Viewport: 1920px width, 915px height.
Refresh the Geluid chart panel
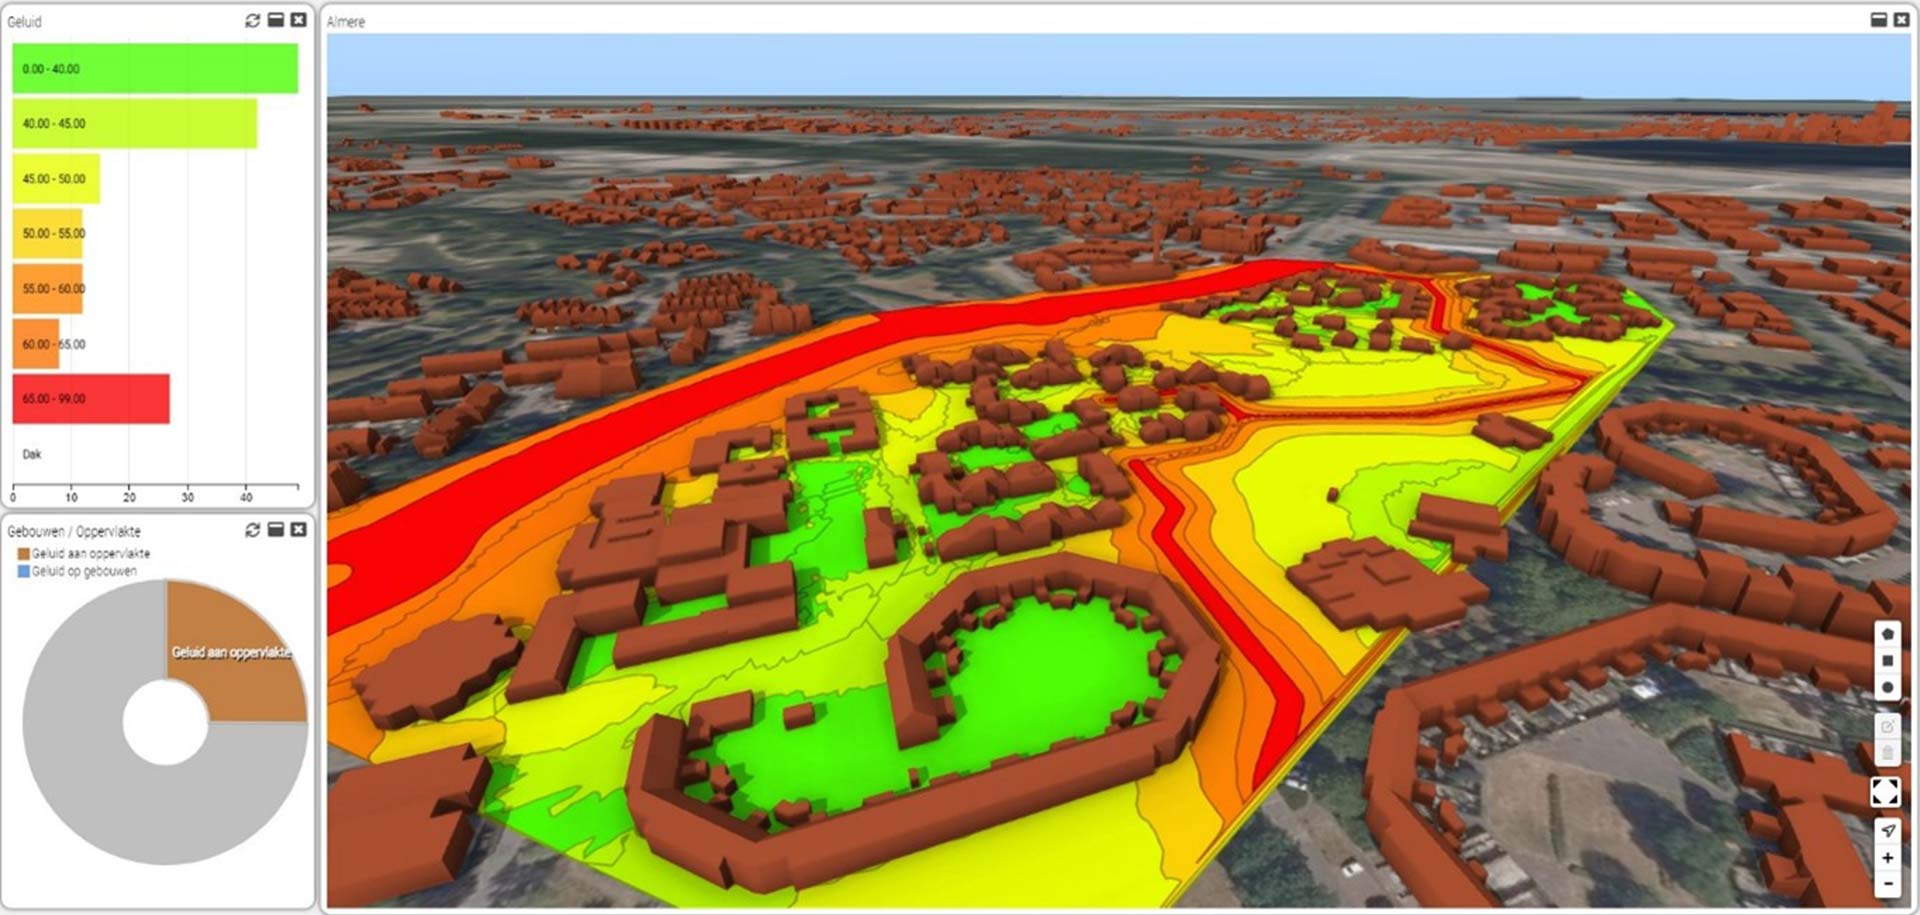pos(252,21)
